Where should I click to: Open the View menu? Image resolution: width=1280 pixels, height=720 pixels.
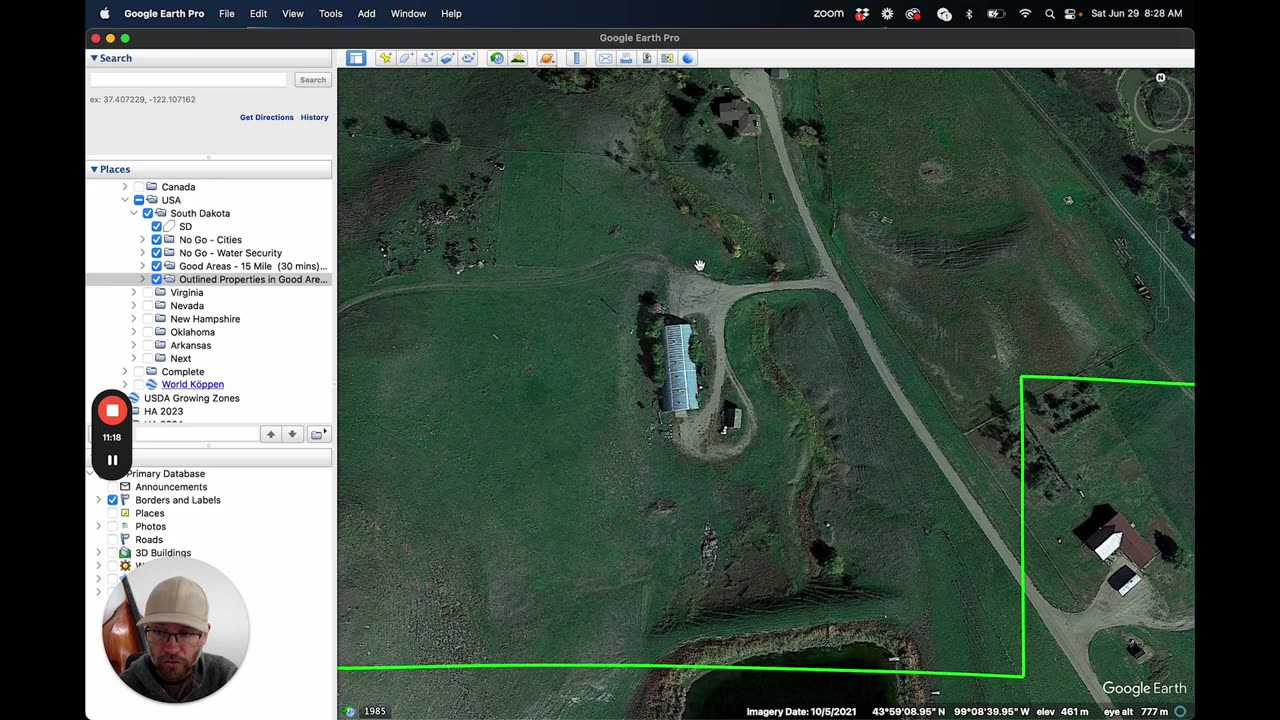coord(293,14)
